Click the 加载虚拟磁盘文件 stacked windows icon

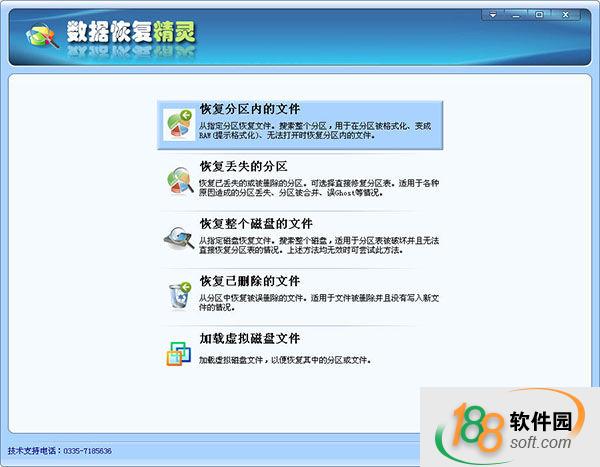pyautogui.click(x=179, y=351)
